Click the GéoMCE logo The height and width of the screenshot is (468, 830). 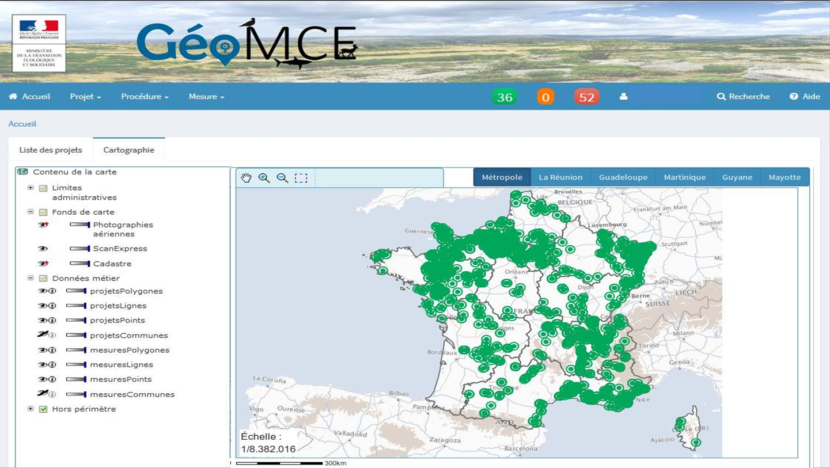(x=248, y=43)
